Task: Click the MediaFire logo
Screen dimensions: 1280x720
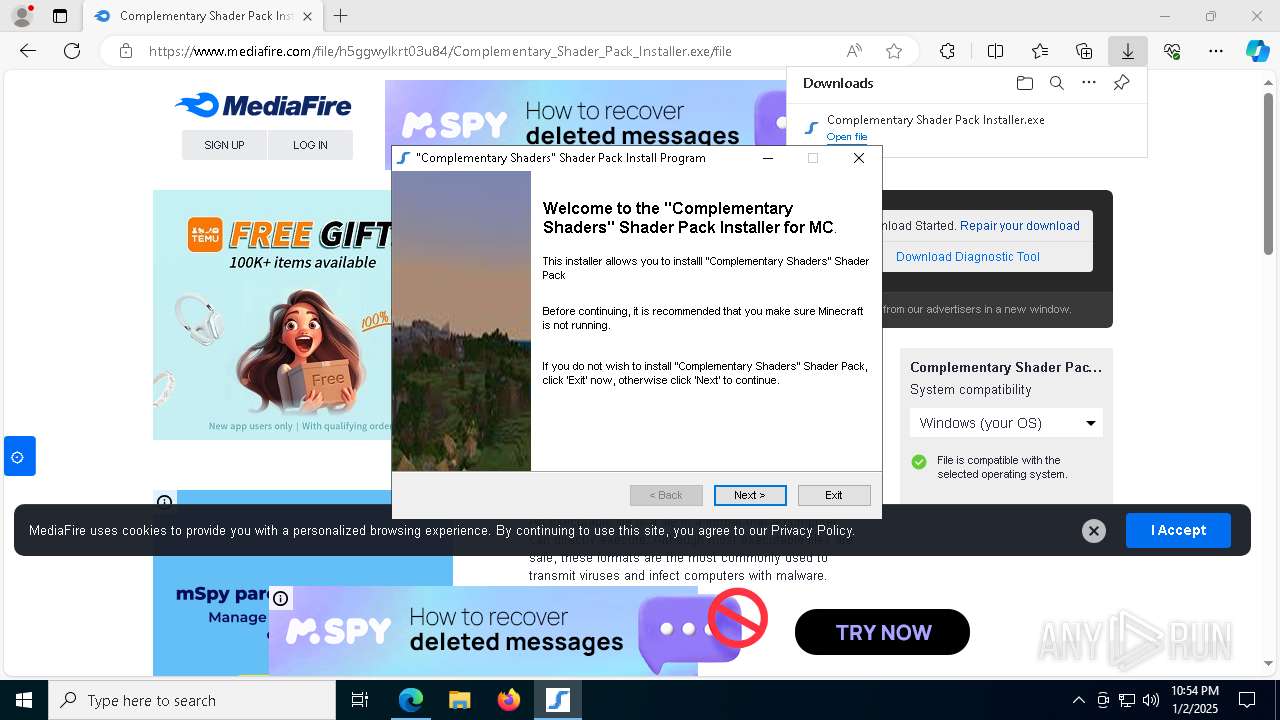Action: point(263,105)
